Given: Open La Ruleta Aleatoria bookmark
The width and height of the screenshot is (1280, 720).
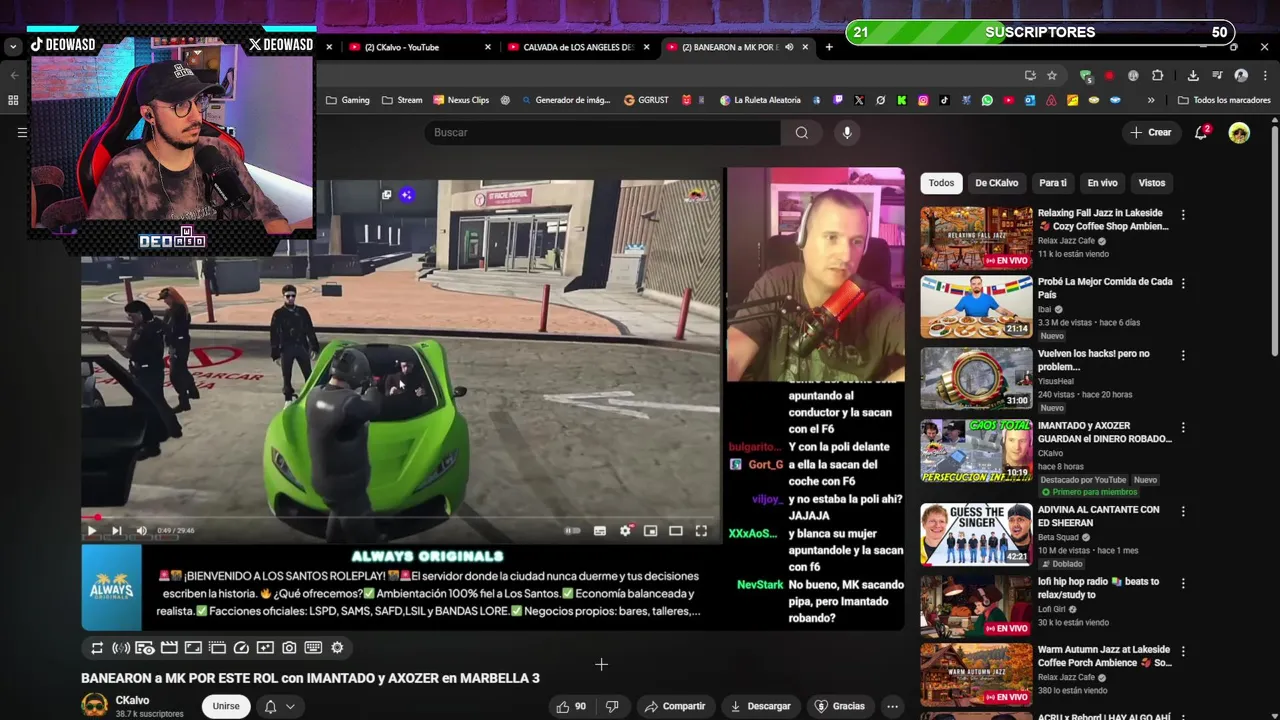Looking at the screenshot, I should 760,100.
